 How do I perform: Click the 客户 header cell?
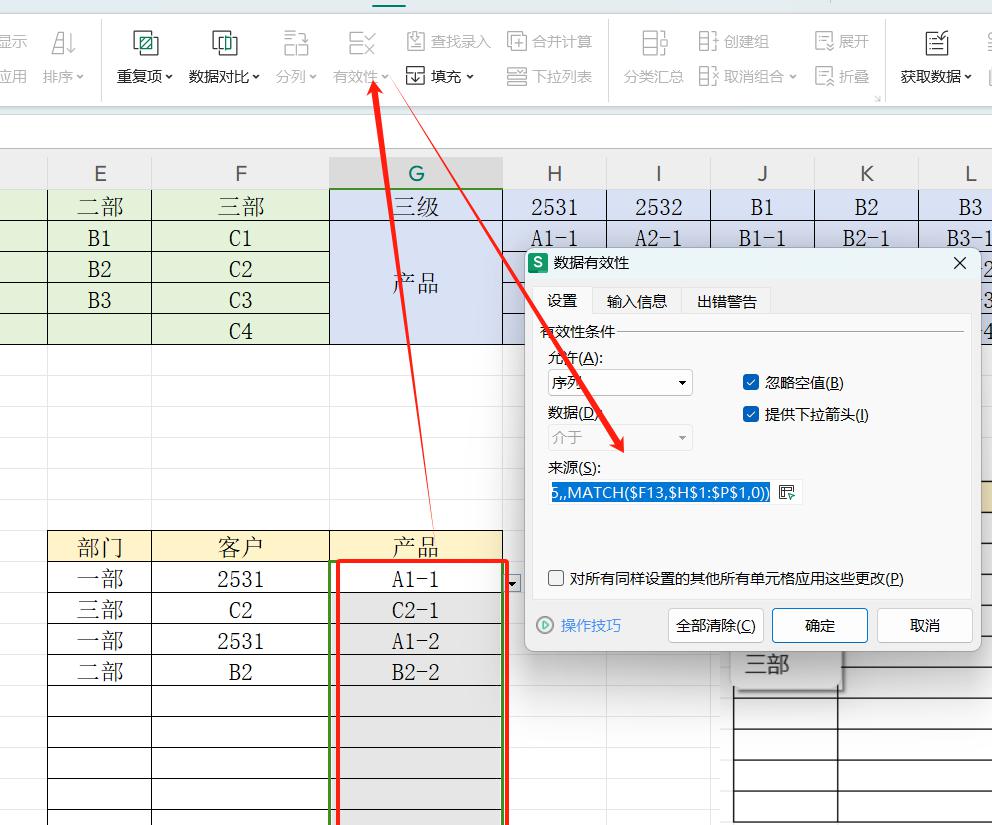240,547
